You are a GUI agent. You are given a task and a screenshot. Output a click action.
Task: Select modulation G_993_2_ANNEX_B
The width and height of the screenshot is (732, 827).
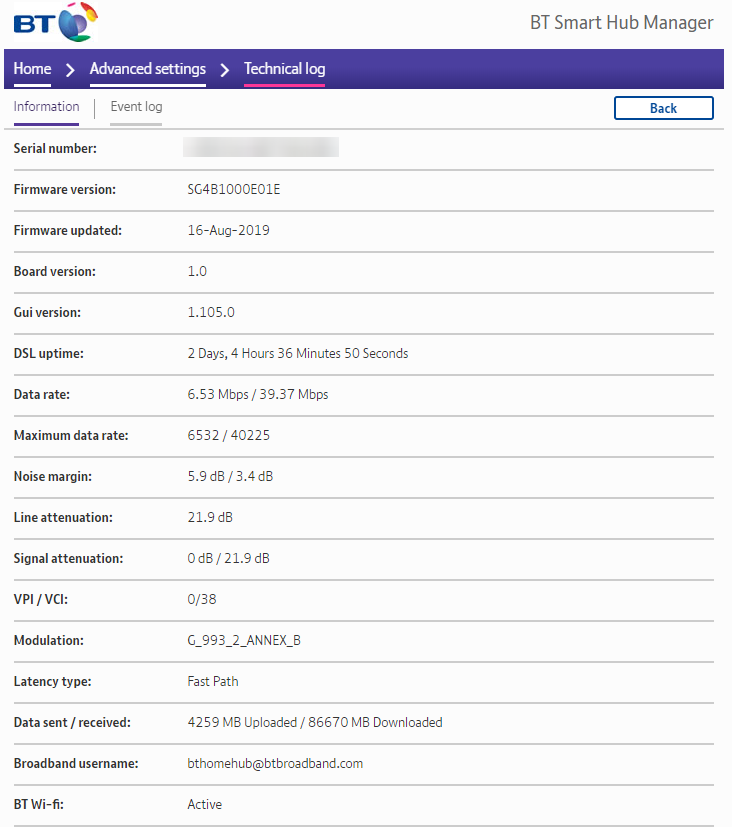(x=244, y=640)
